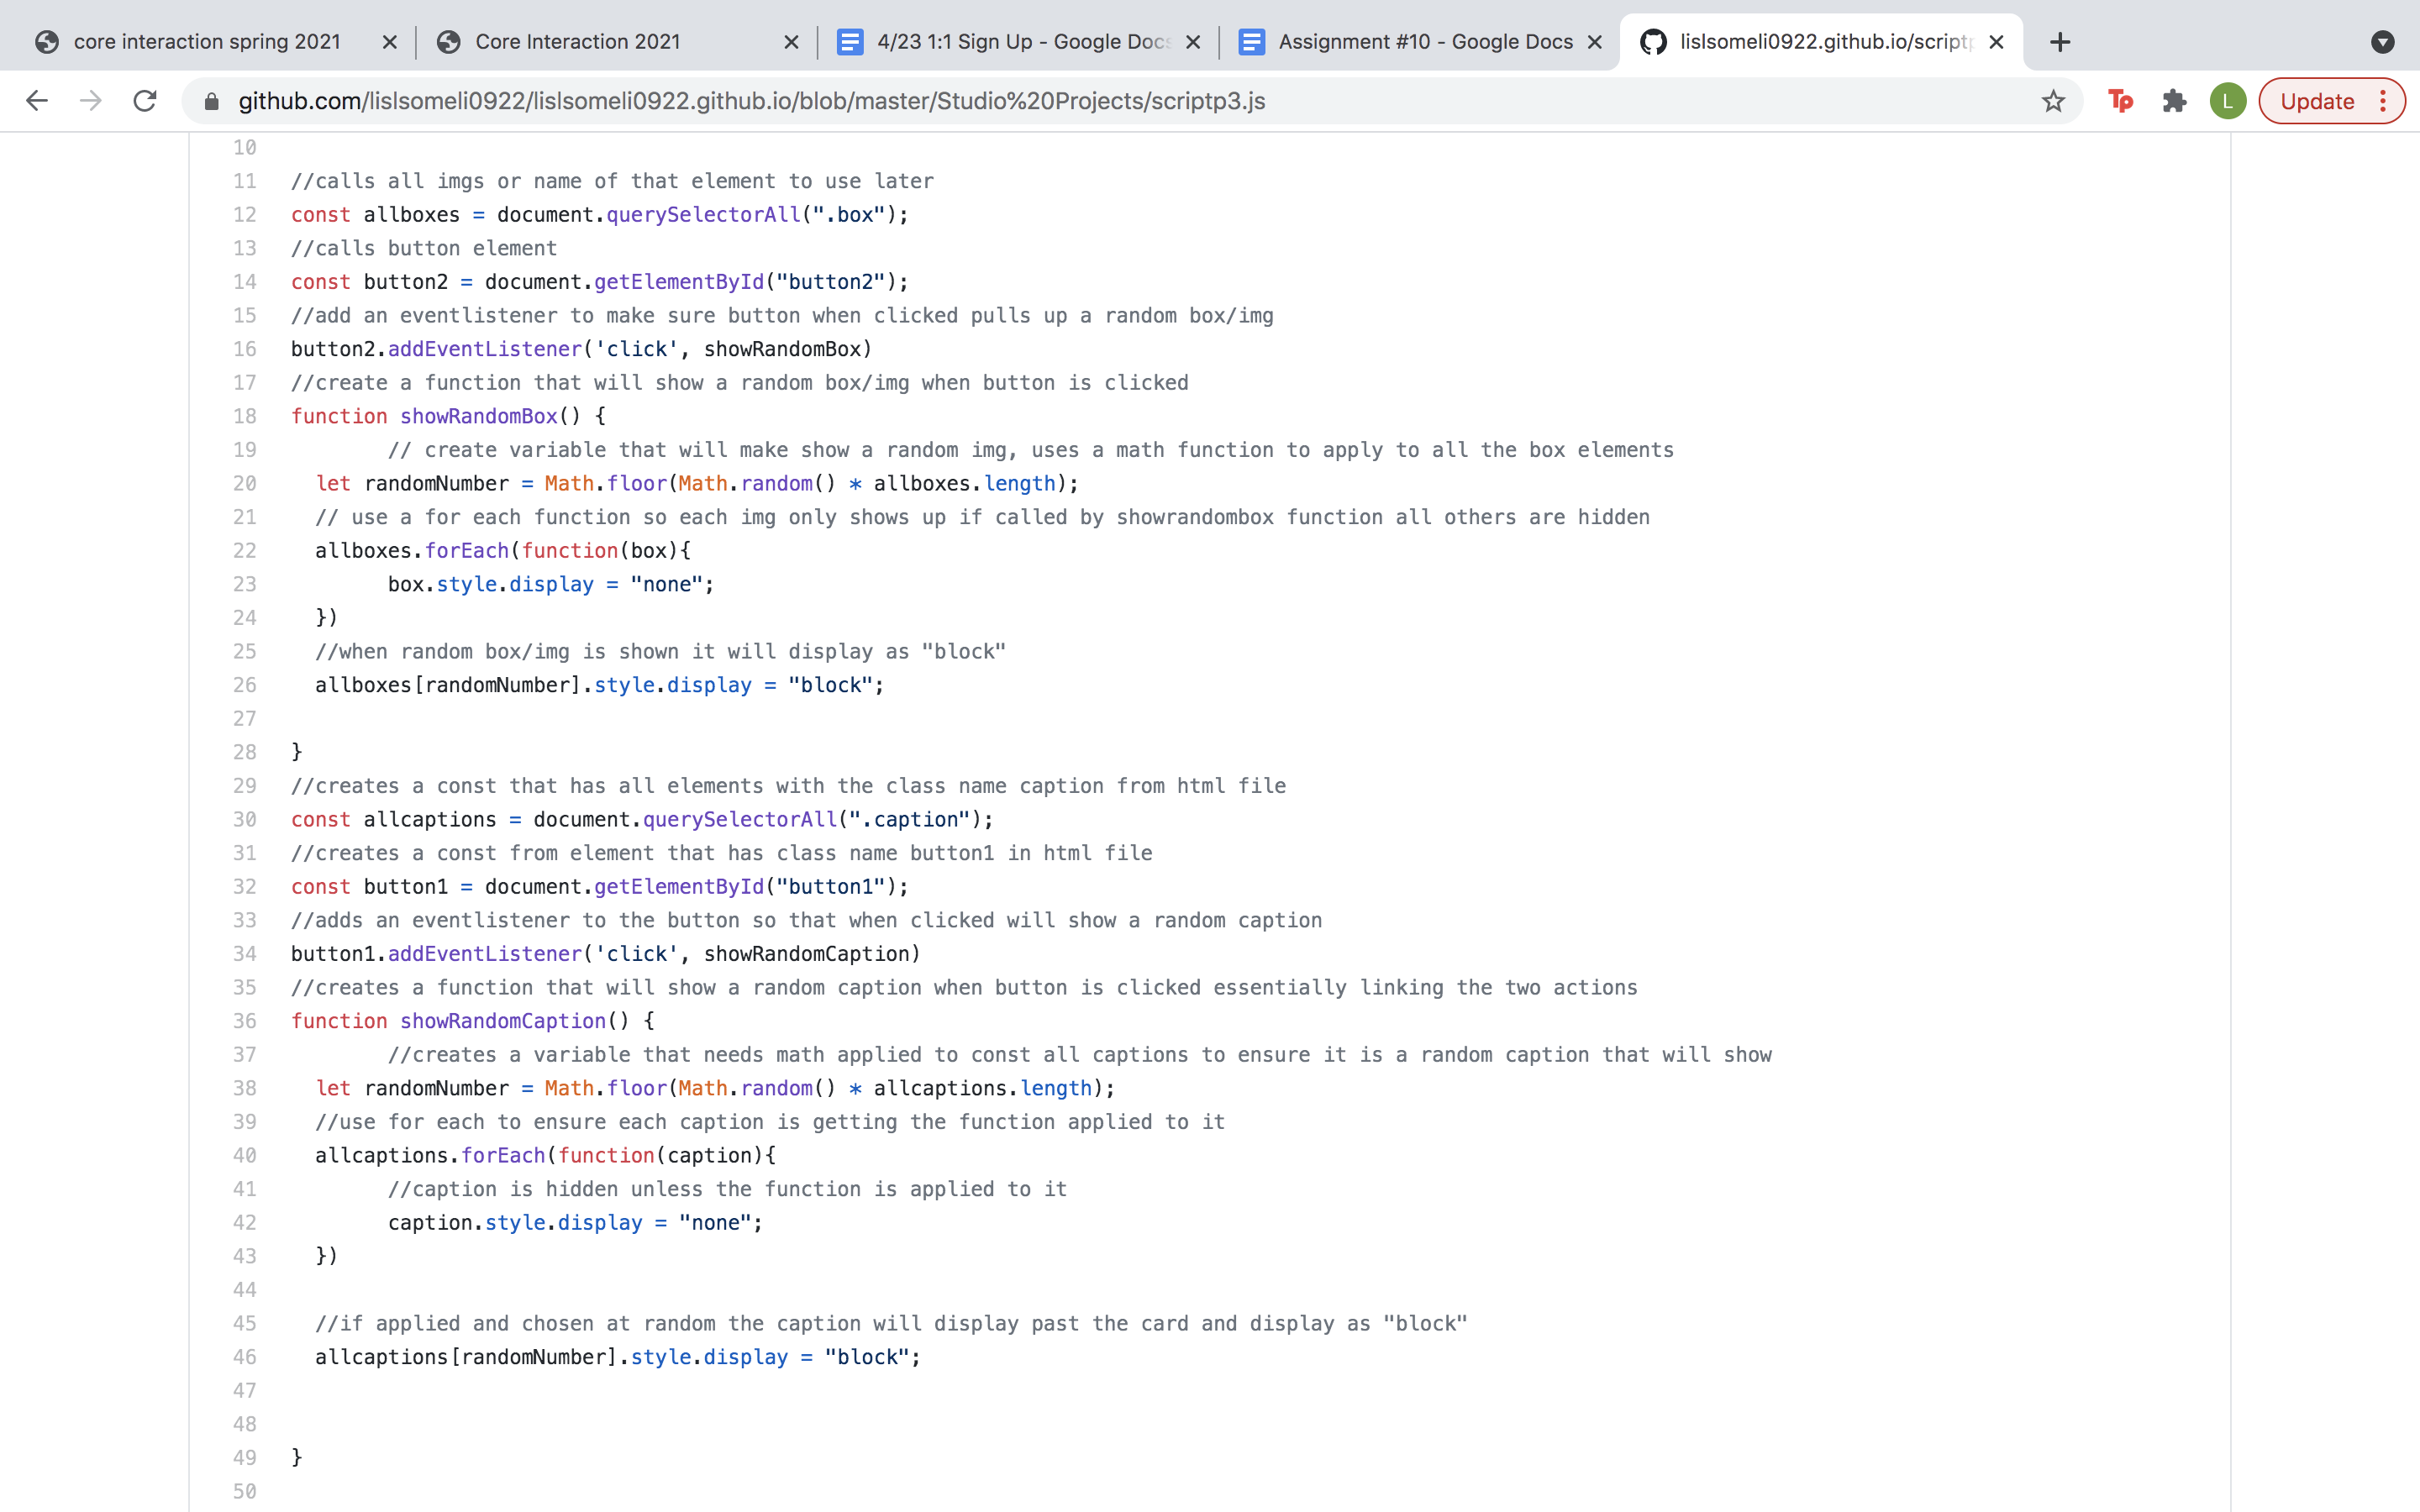Switch to 4/23 1:1 Sign Up tab

click(x=1020, y=42)
